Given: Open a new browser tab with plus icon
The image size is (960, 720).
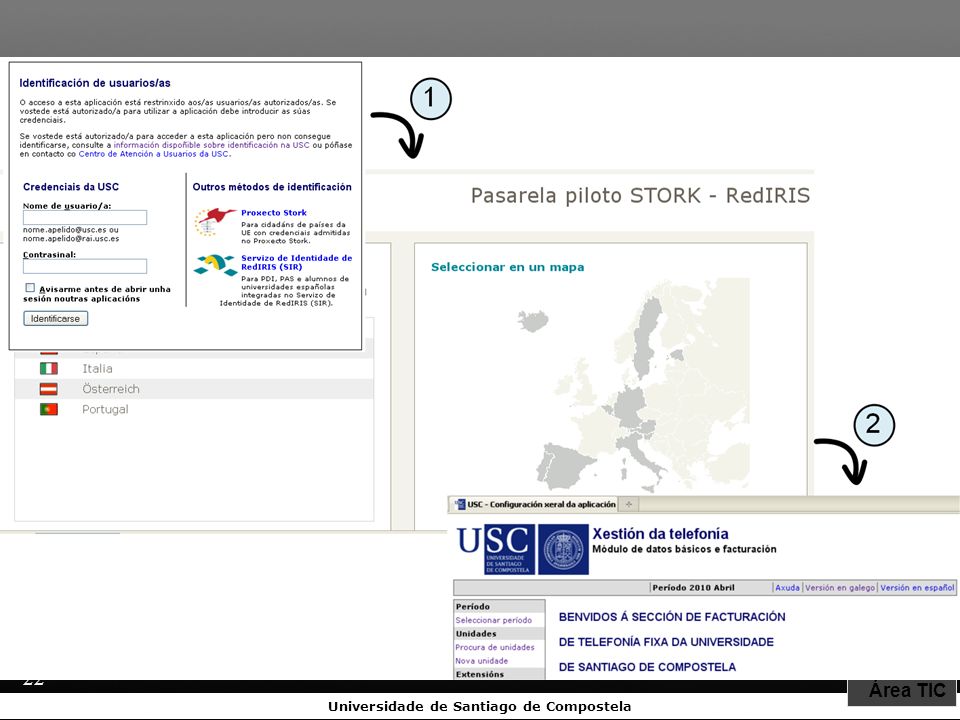Looking at the screenshot, I should [628, 504].
